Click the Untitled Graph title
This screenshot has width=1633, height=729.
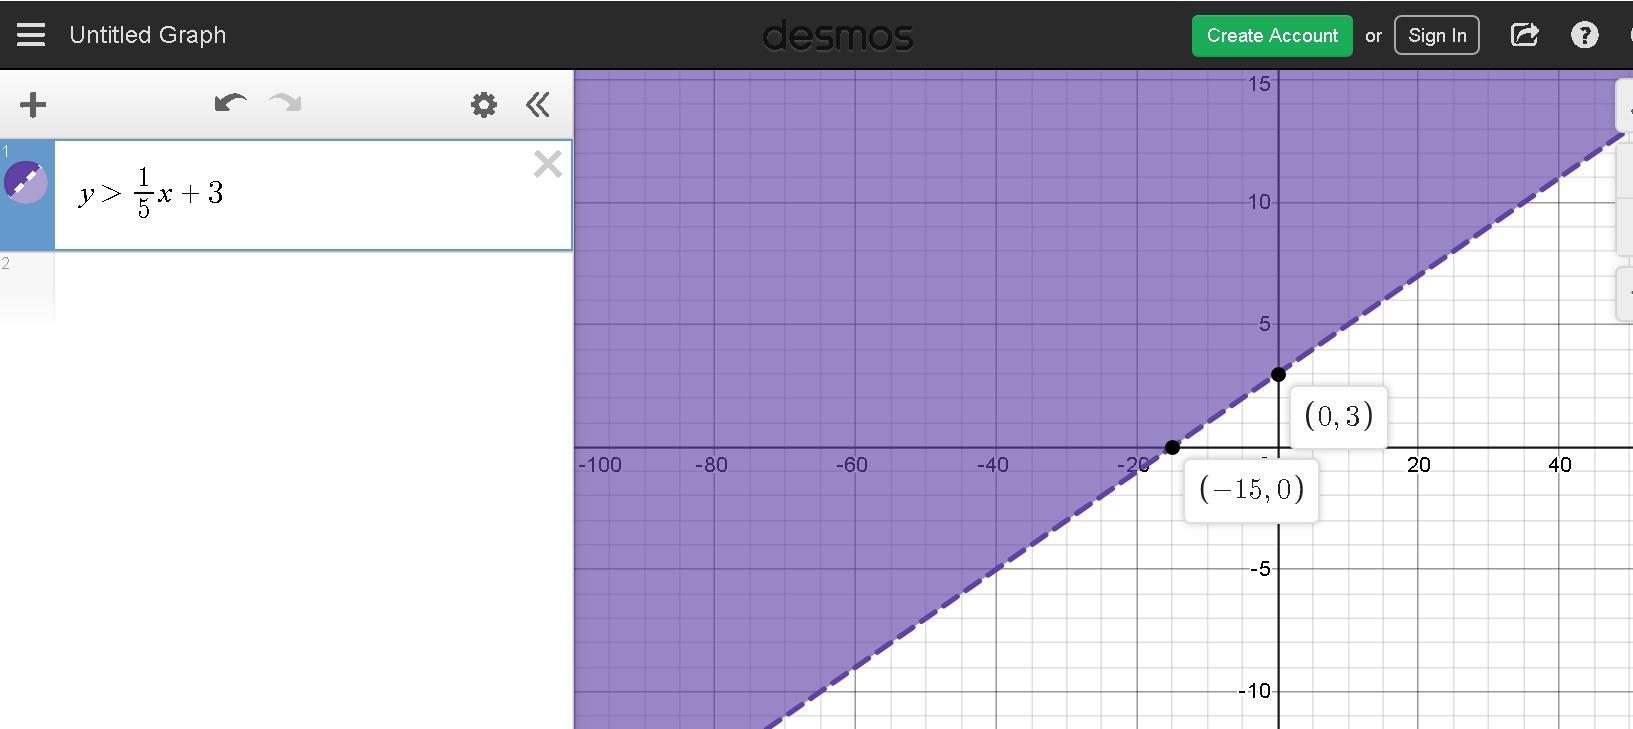148,35
